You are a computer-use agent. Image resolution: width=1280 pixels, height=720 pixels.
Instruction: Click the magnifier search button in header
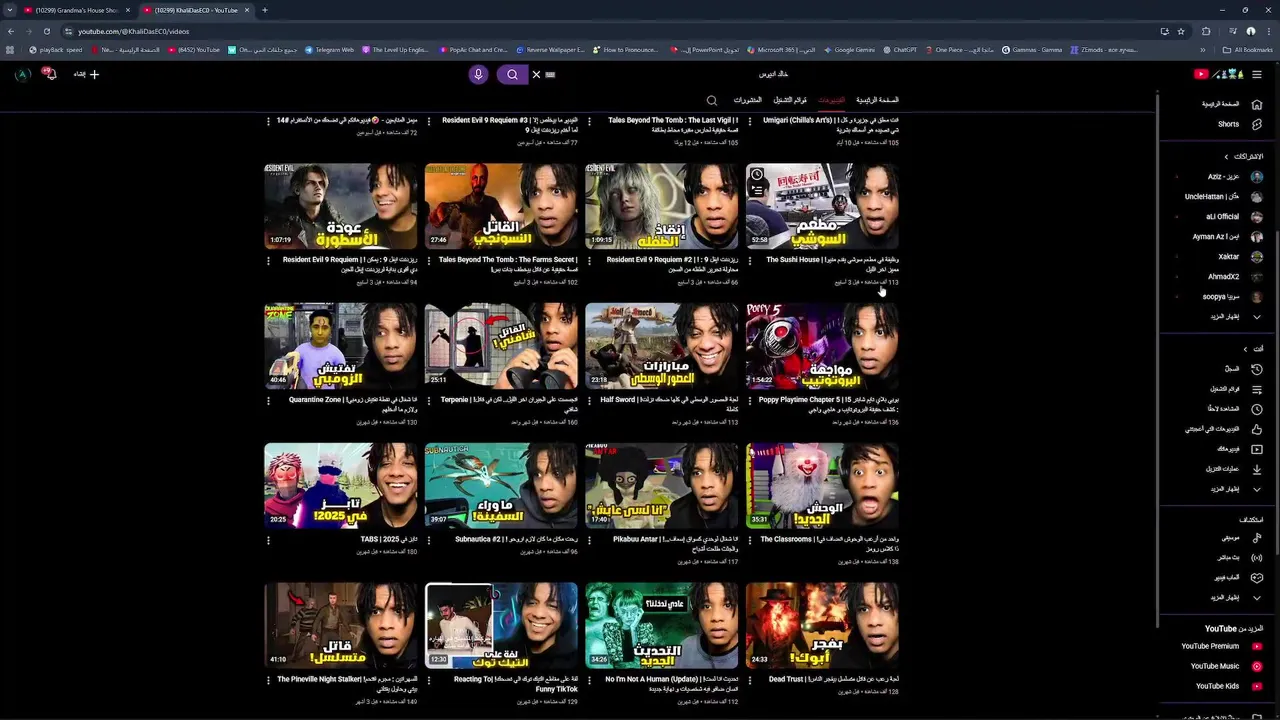pos(512,74)
